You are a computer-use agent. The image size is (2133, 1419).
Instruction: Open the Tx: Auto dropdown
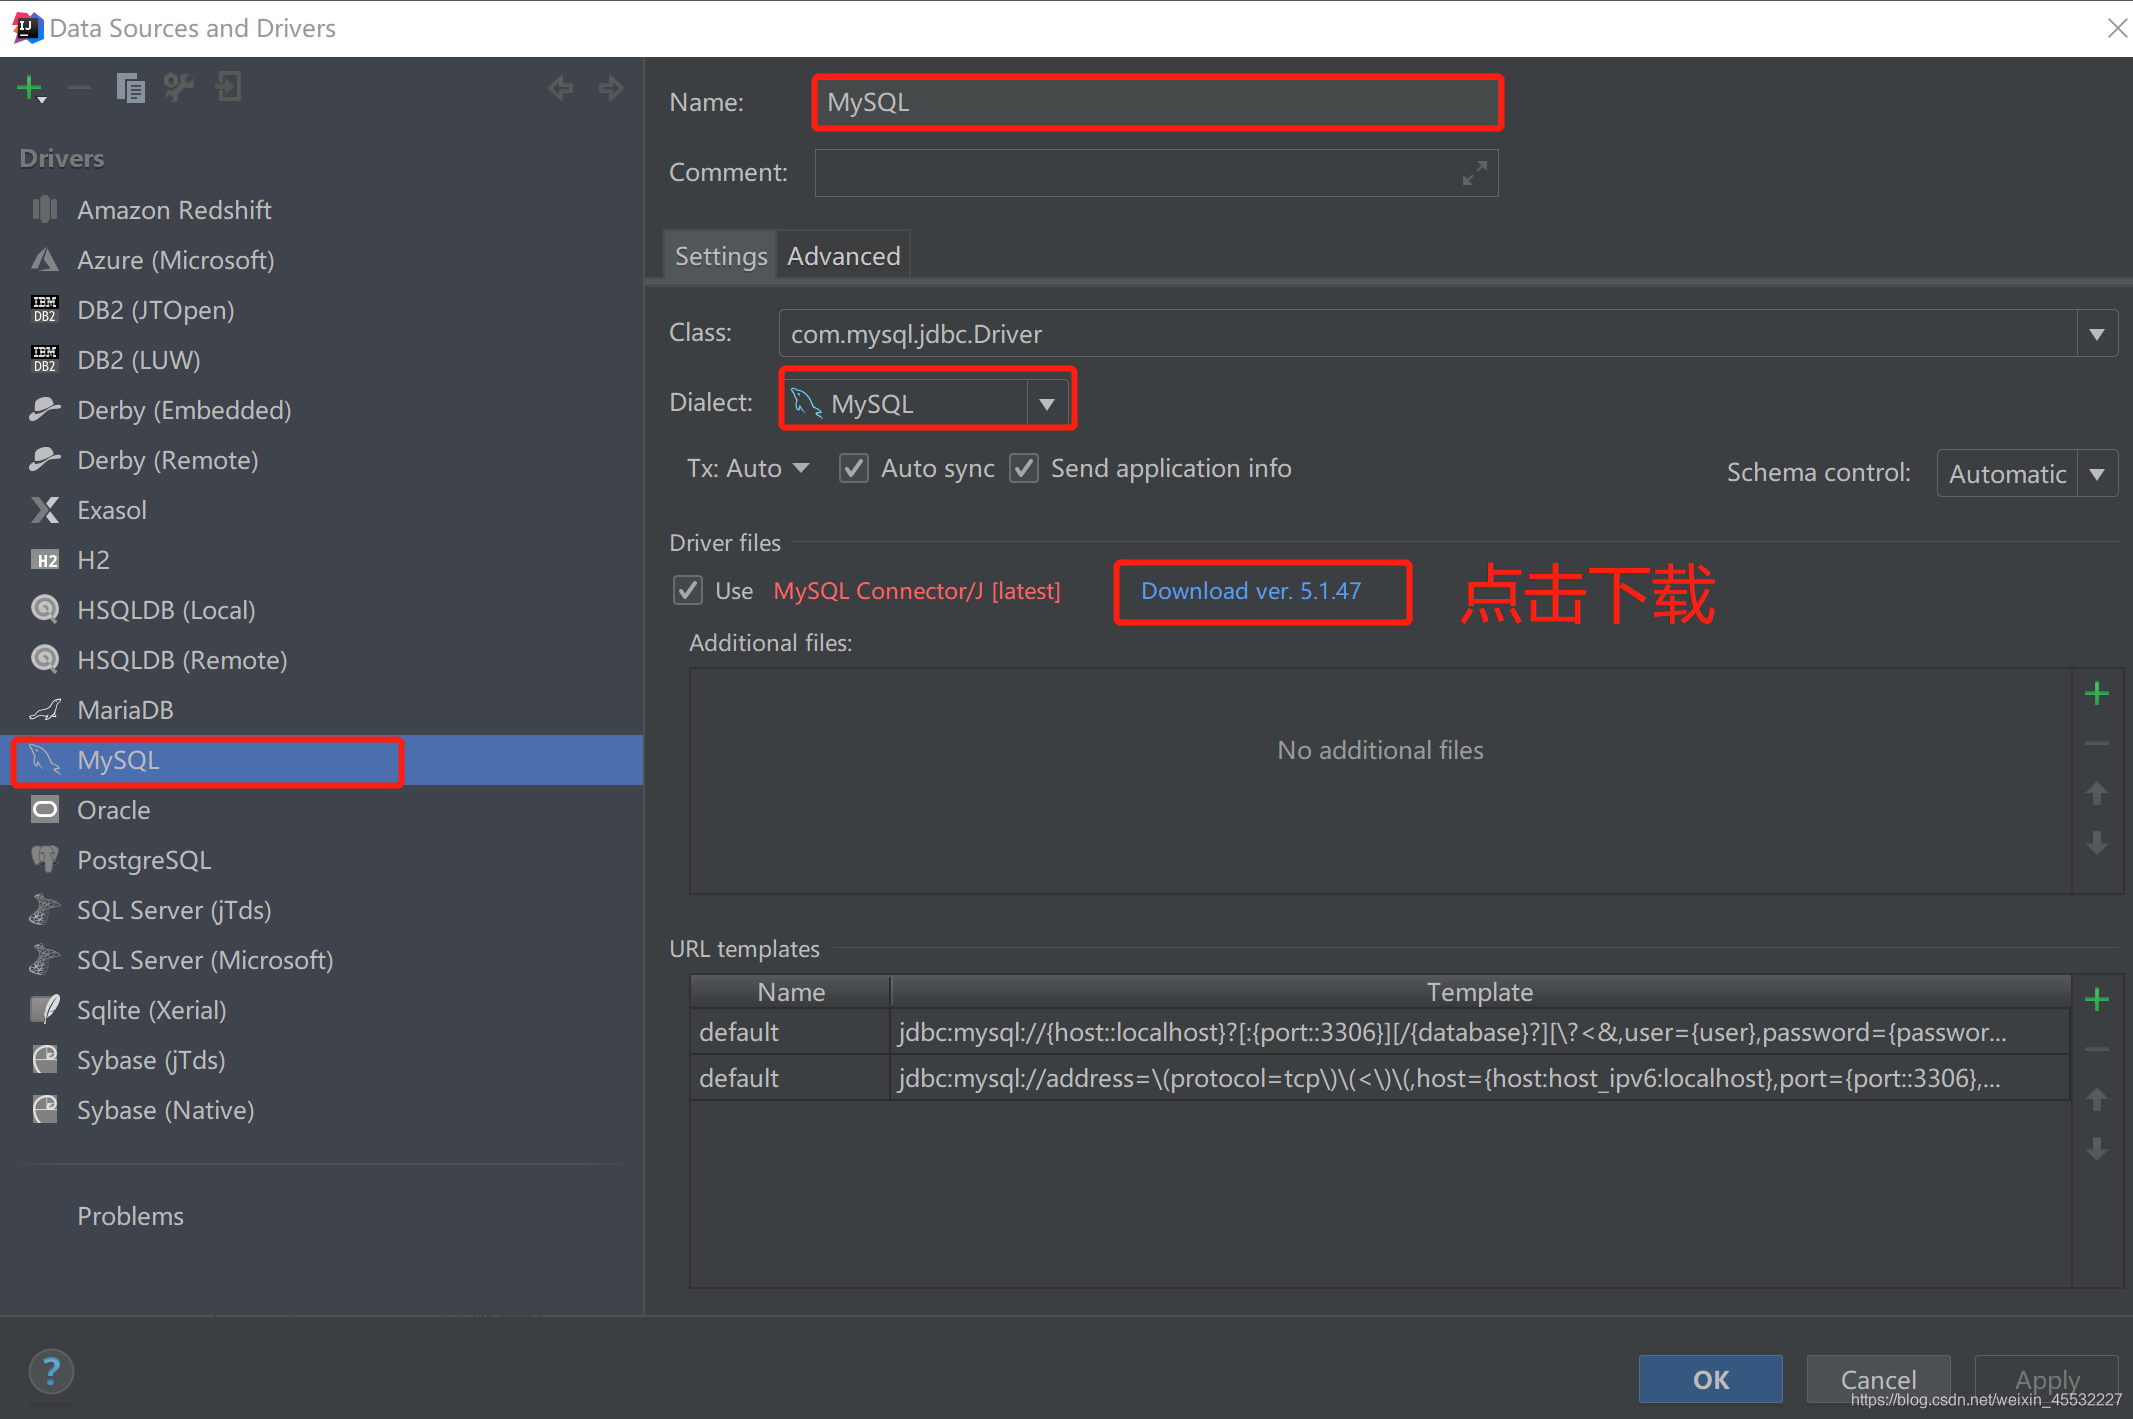pos(748,468)
